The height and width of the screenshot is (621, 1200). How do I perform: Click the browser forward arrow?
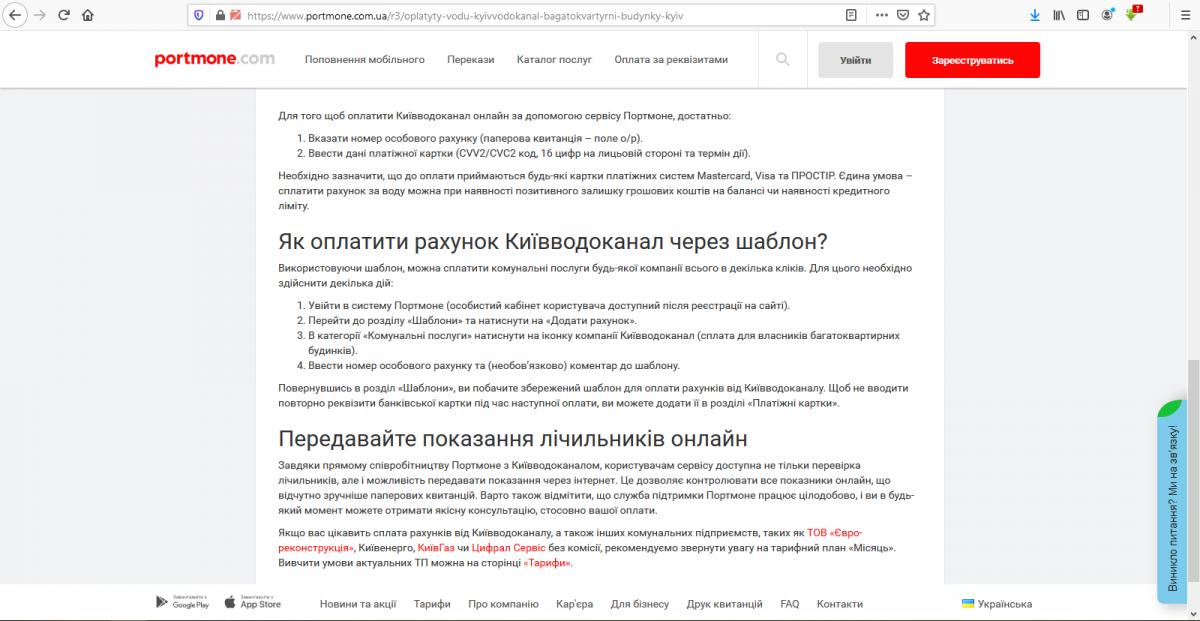pos(40,15)
